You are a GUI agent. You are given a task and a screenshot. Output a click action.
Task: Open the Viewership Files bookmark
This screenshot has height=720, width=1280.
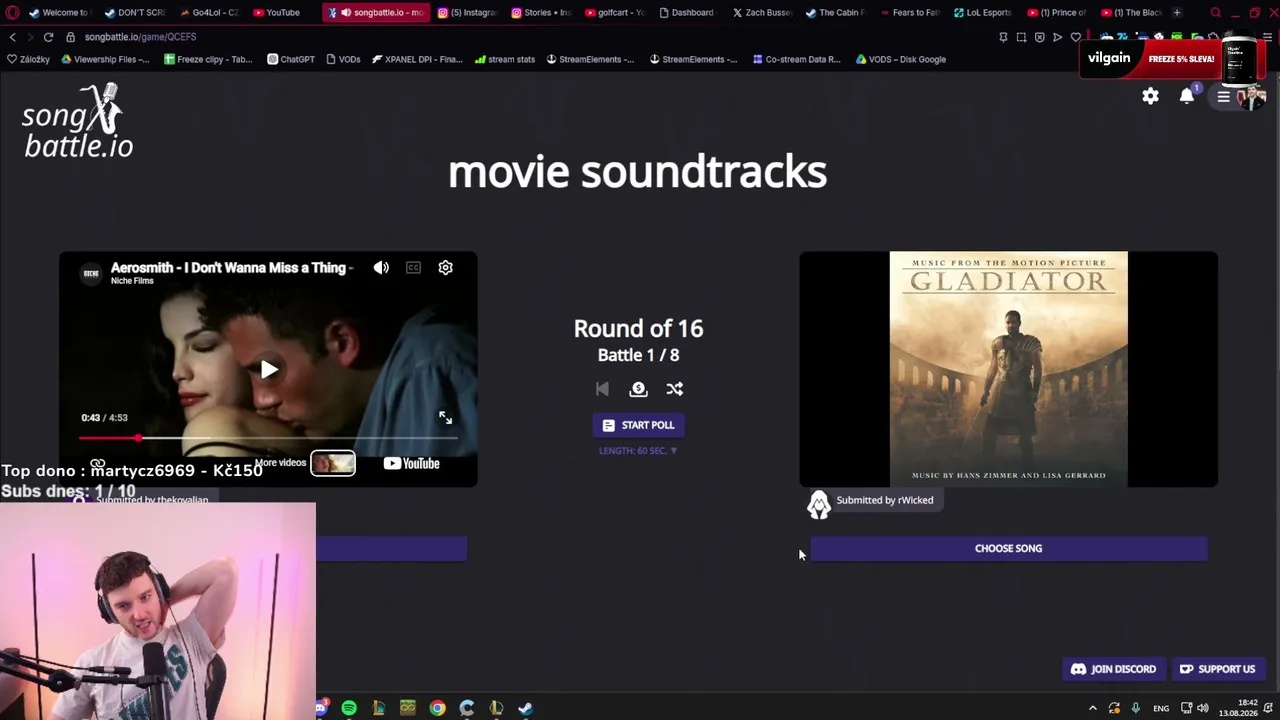click(105, 59)
